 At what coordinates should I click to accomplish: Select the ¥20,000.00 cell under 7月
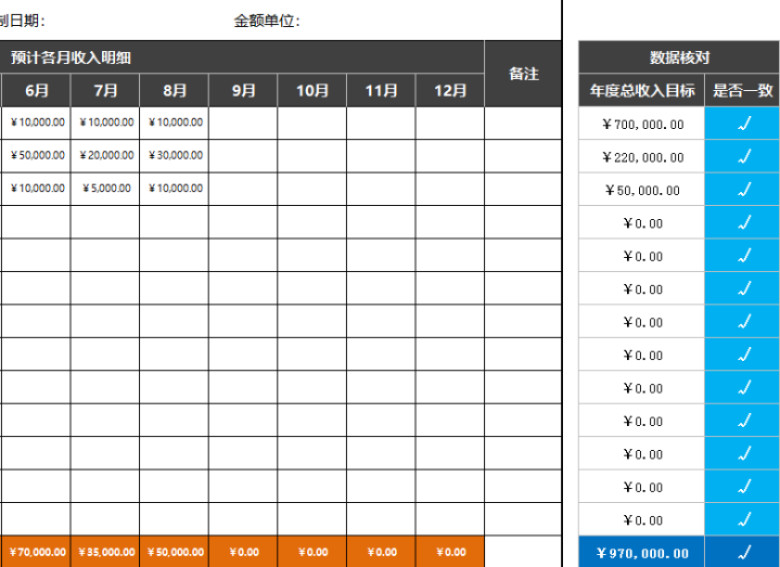pos(105,156)
